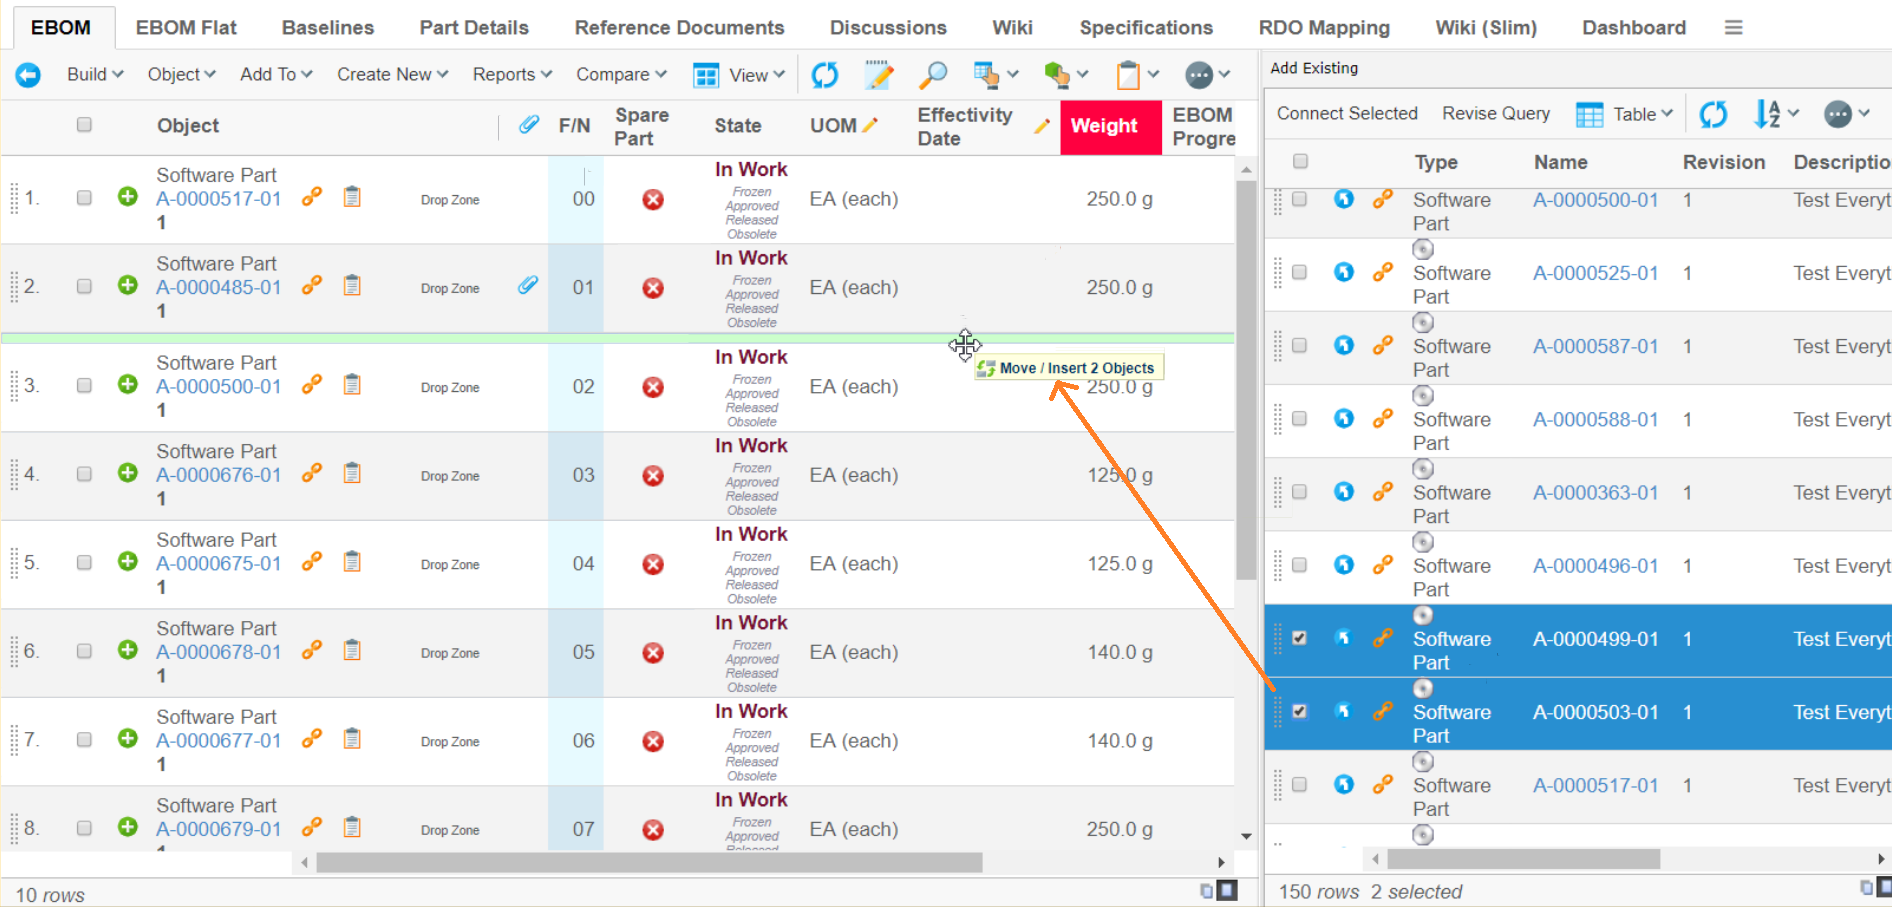Click the EBOM refresh icon
Screen dimensions: 1892x907
[x=825, y=75]
